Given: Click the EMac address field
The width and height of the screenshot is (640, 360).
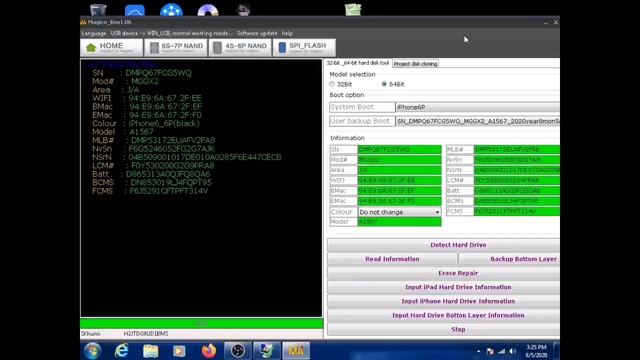Looking at the screenshot, I should click(x=400, y=201).
